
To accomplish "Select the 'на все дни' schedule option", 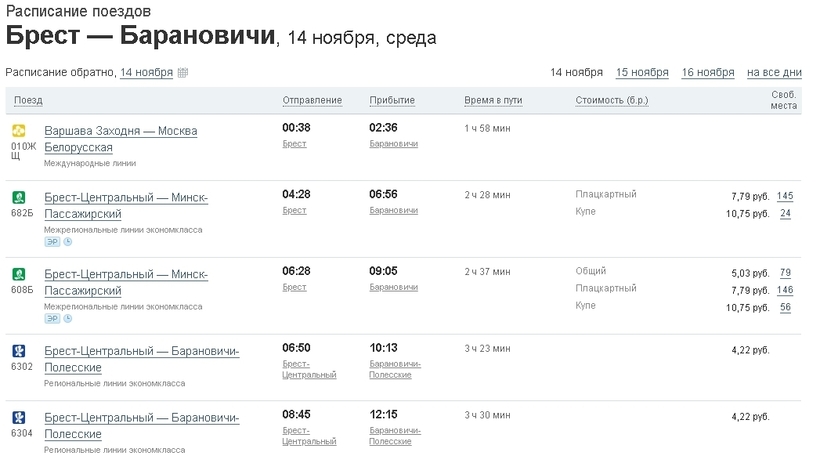I will 774,72.
